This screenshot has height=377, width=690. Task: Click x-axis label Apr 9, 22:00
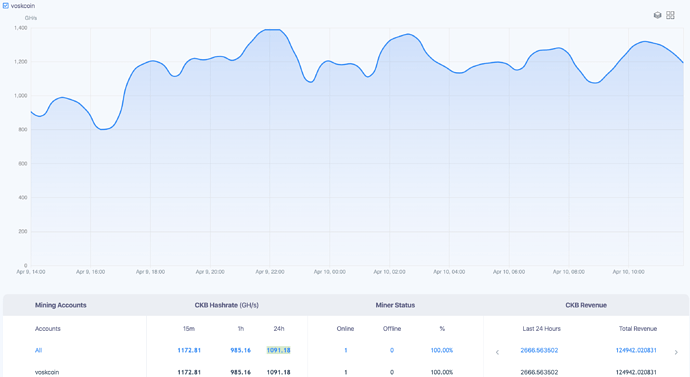coord(270,272)
